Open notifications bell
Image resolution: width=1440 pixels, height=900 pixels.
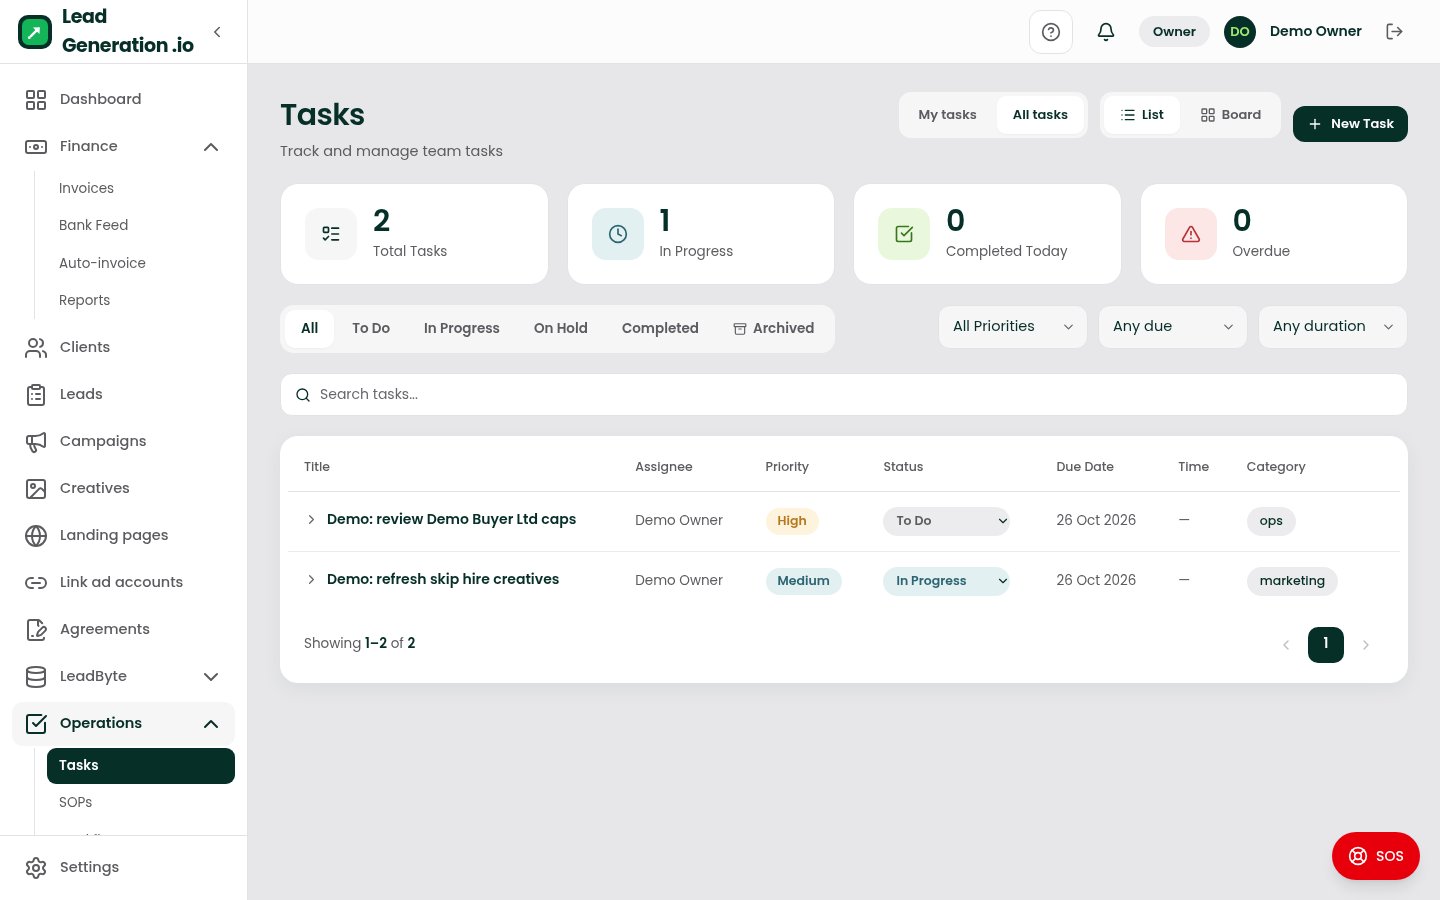coord(1106,32)
